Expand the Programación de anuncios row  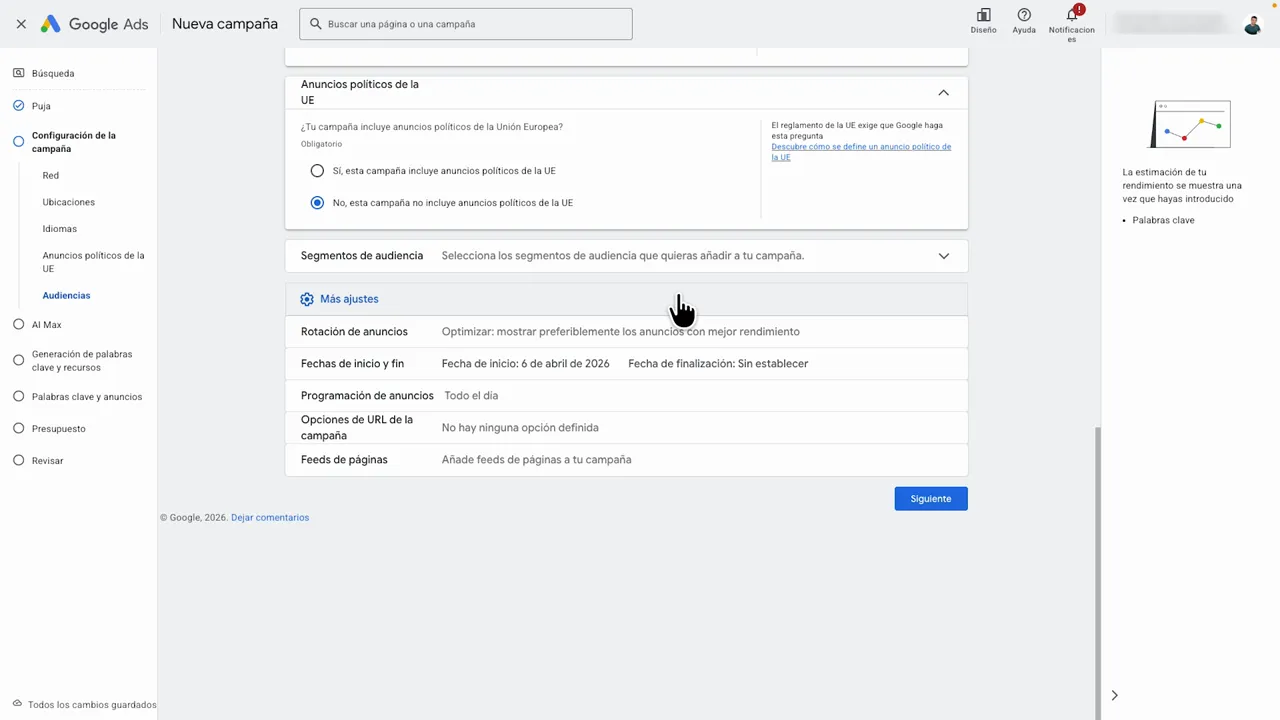pyautogui.click(x=626, y=396)
